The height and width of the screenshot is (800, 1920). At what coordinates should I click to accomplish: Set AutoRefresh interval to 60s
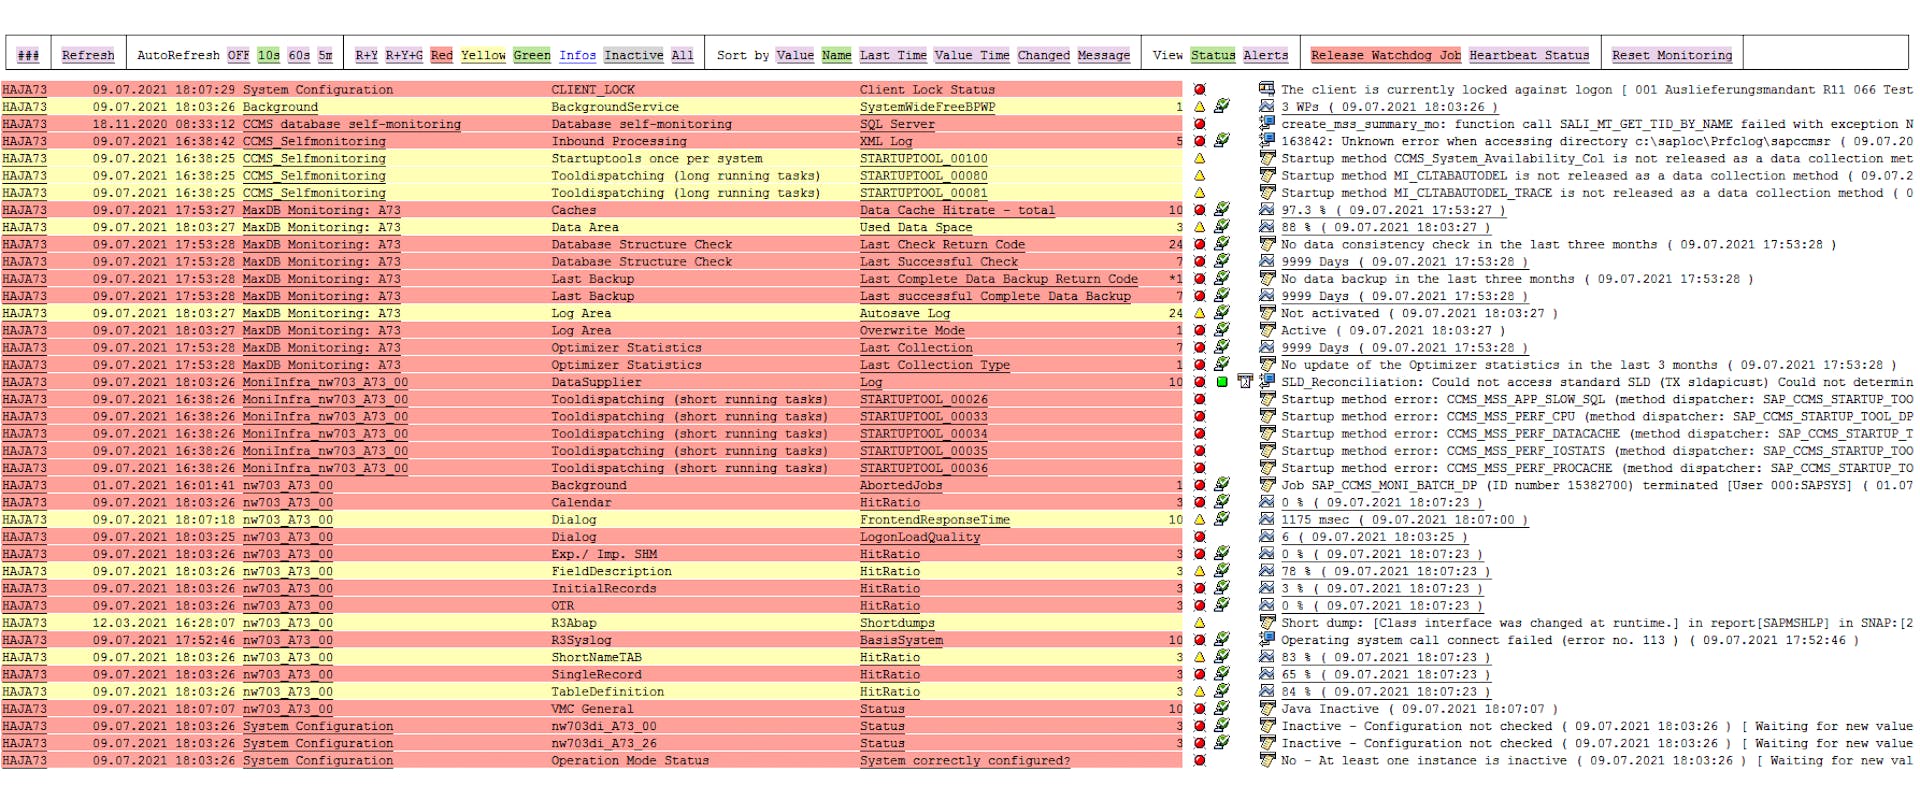(x=298, y=56)
